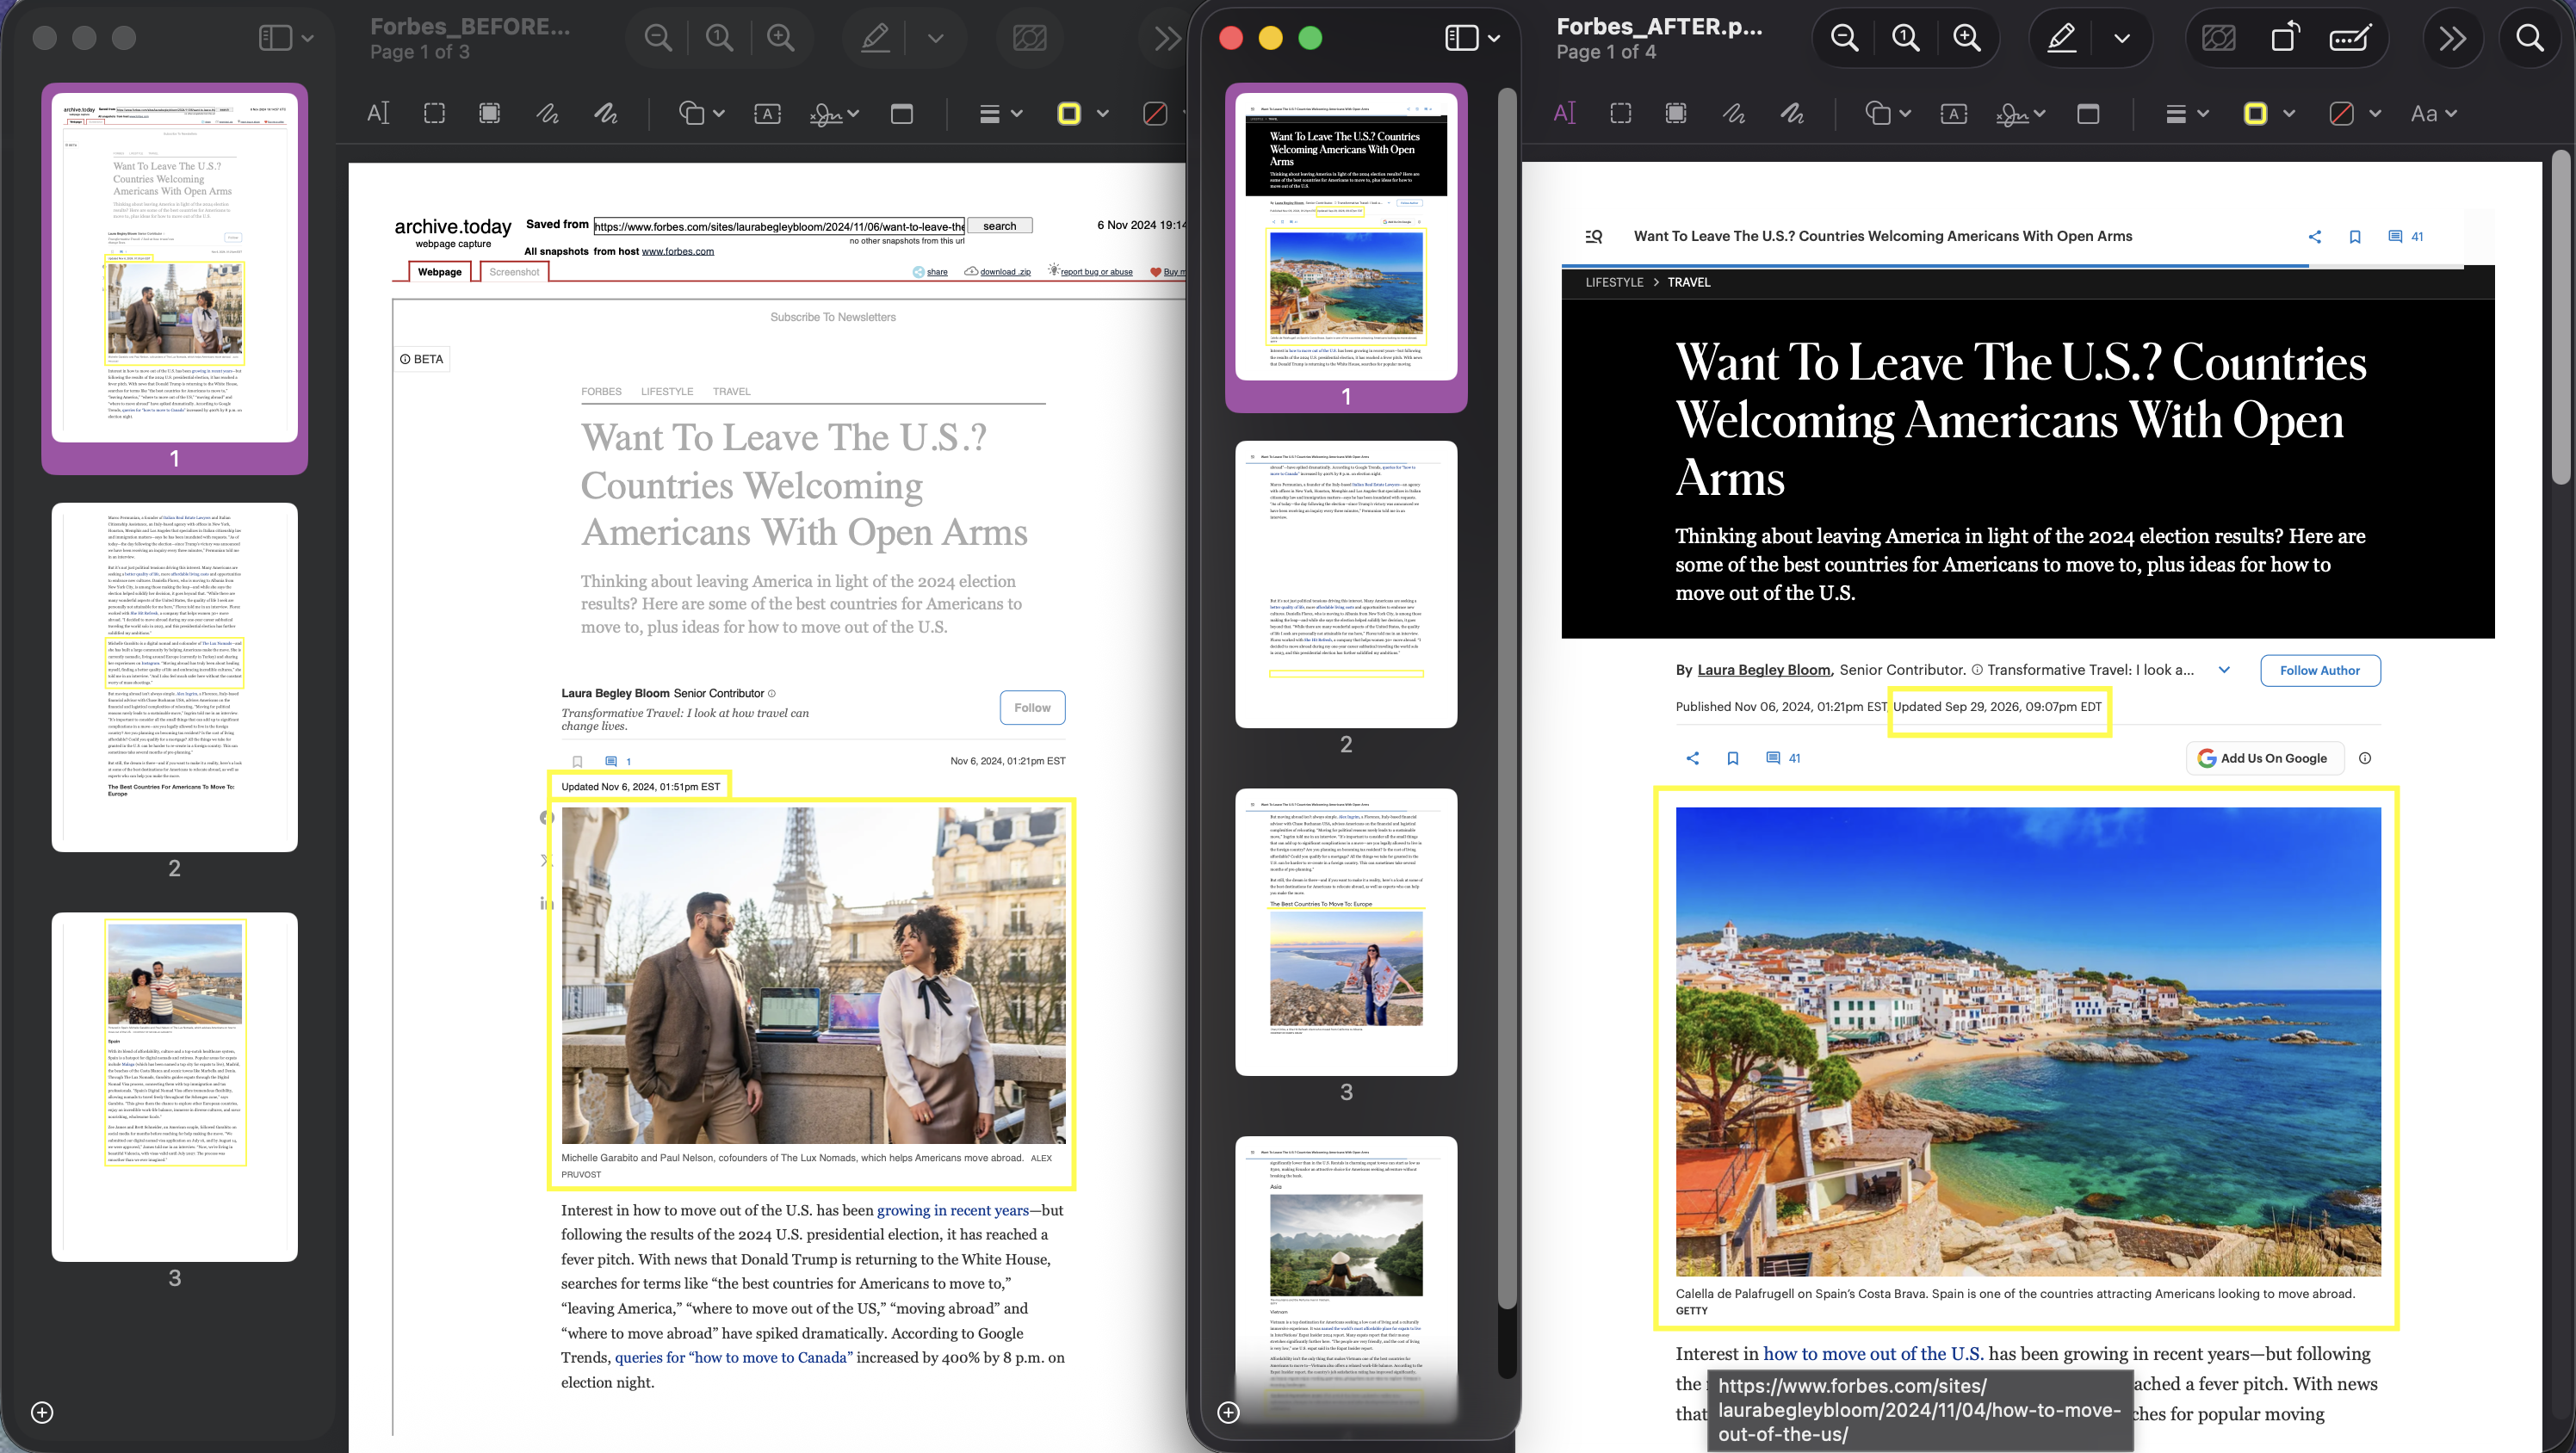
Task: Open Text Style Aa menu in Forbes_AFTER
Action: click(x=2433, y=113)
